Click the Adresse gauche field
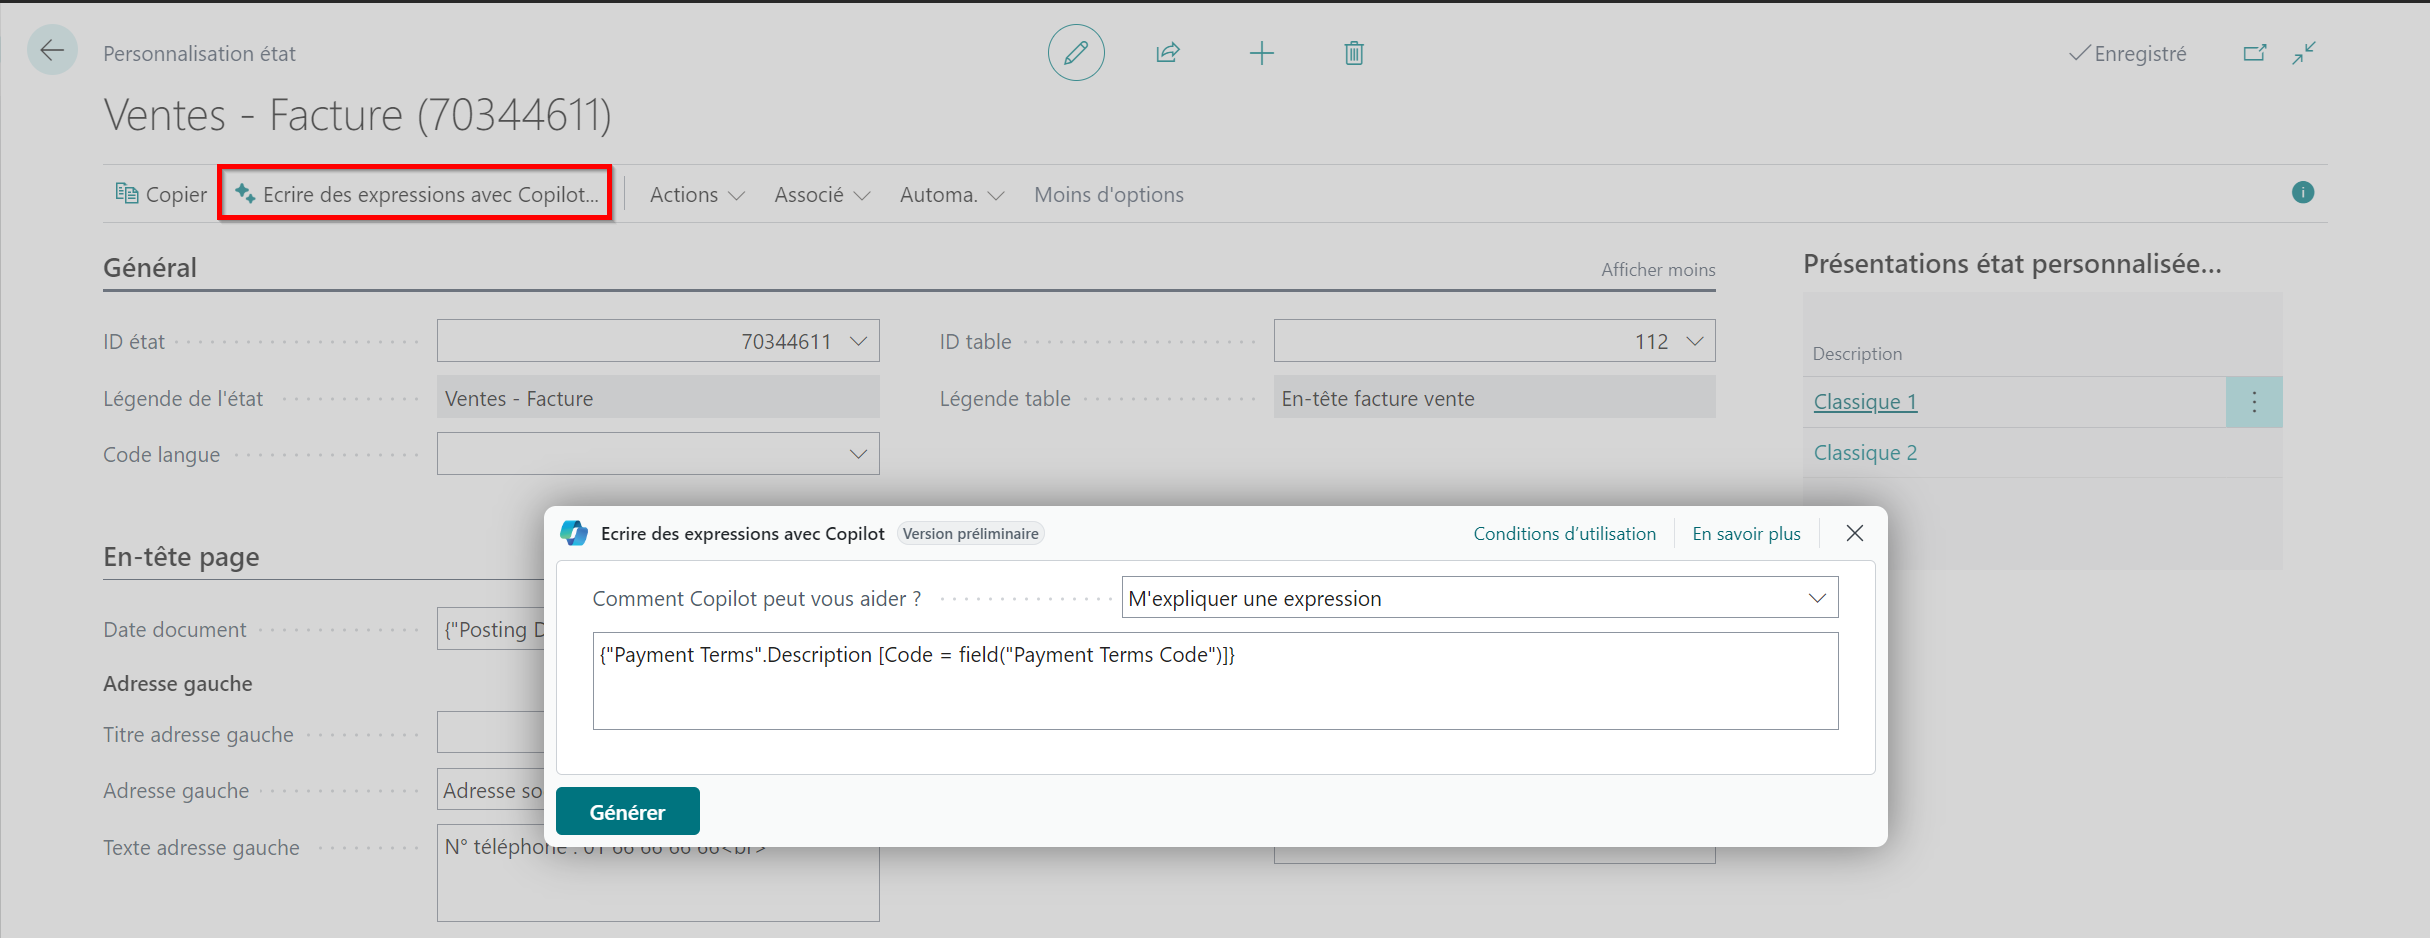 tap(491, 790)
